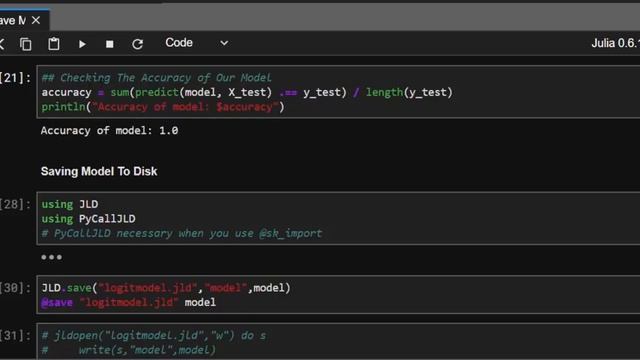Restart the kernel with the refresh icon

[138, 44]
